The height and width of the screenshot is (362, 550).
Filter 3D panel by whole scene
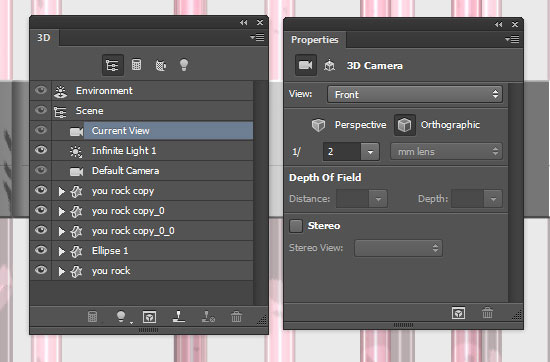point(113,65)
